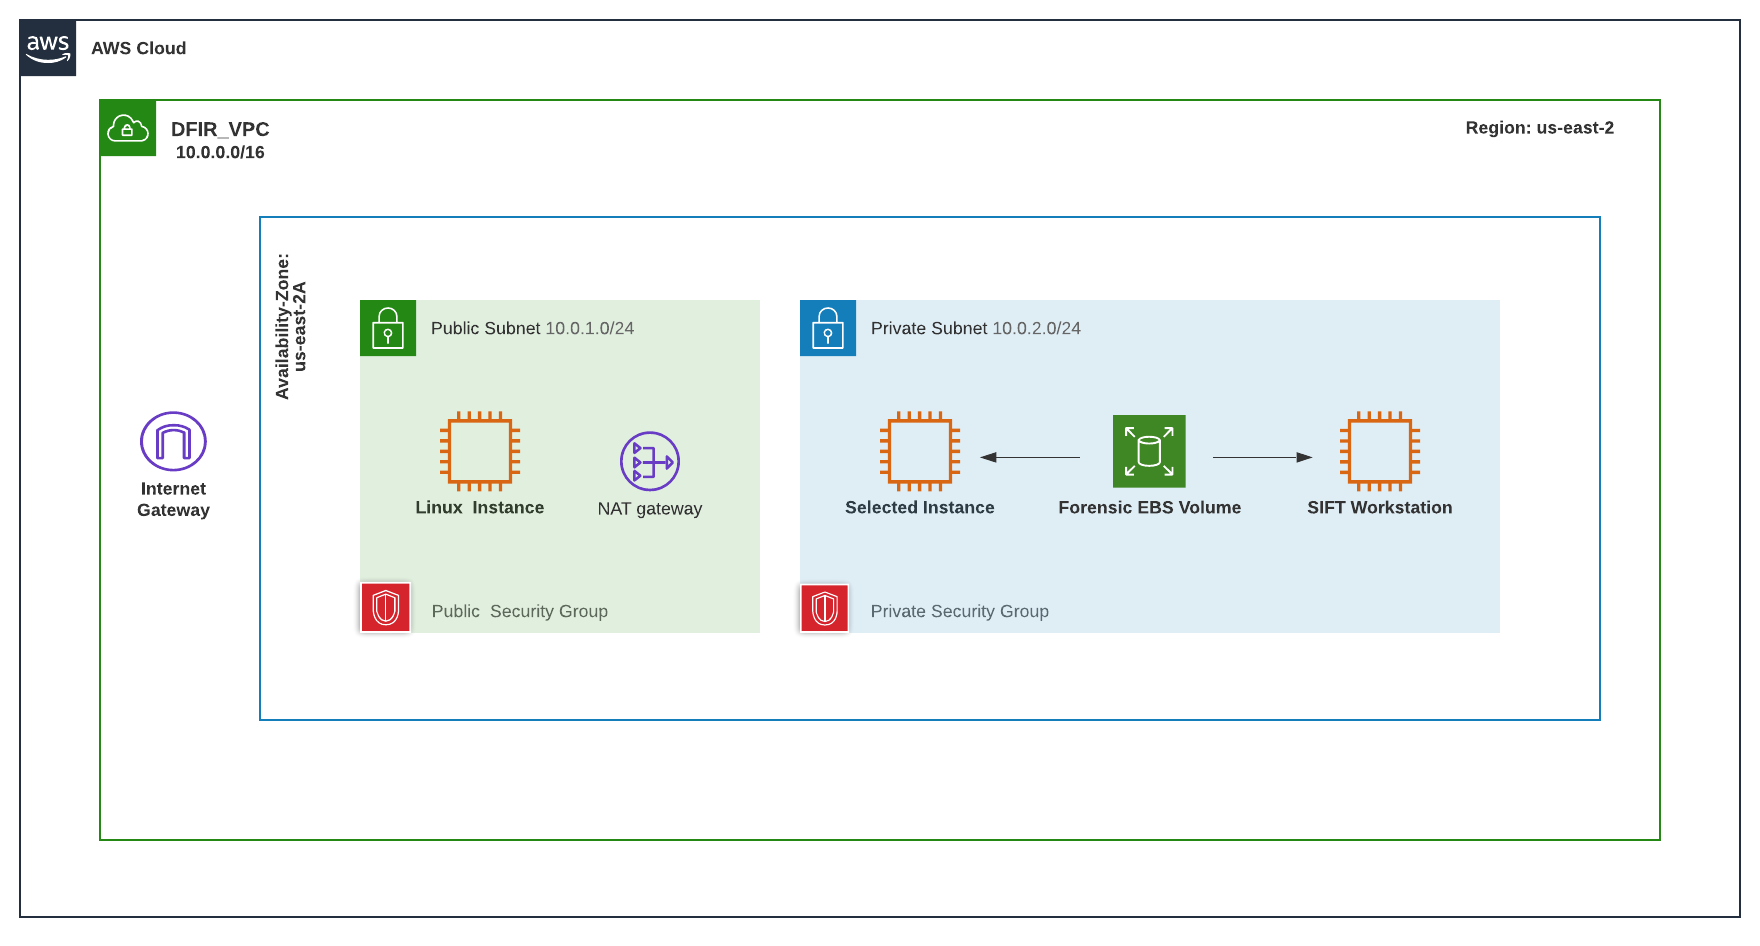Click the Forensic EBS Volume label
The width and height of the screenshot is (1760, 946).
(x=1150, y=507)
